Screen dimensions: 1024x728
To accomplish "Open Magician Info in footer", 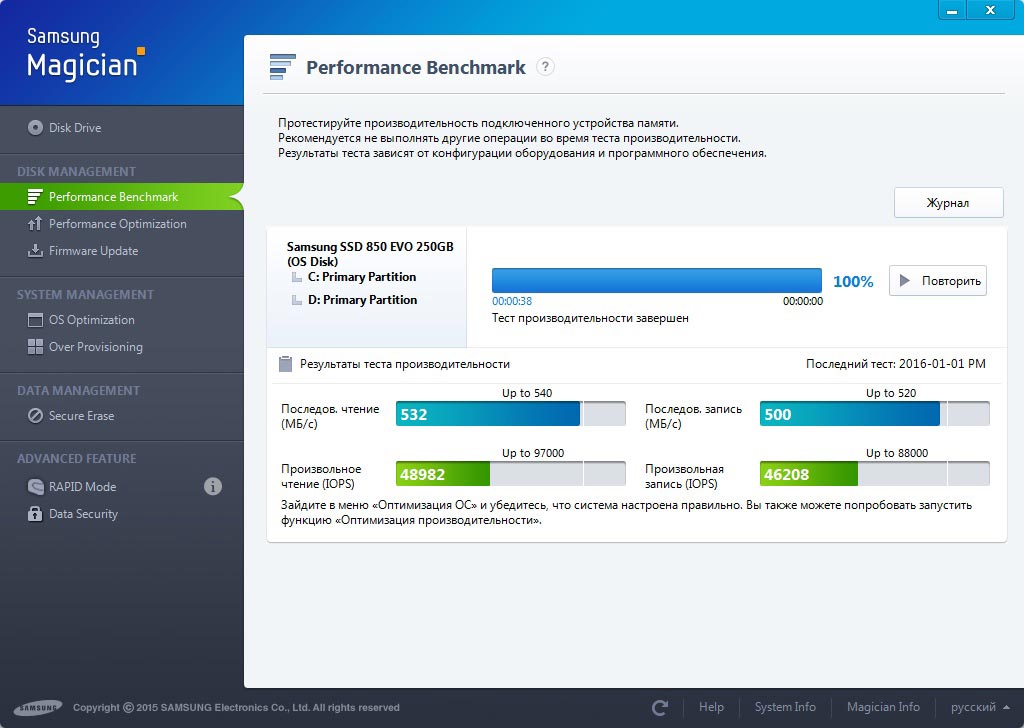I will 883,707.
